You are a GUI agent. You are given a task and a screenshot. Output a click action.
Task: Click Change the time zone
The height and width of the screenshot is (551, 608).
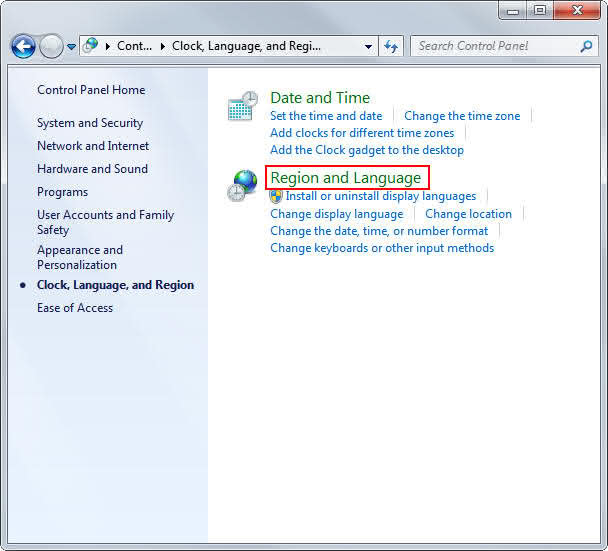click(462, 116)
